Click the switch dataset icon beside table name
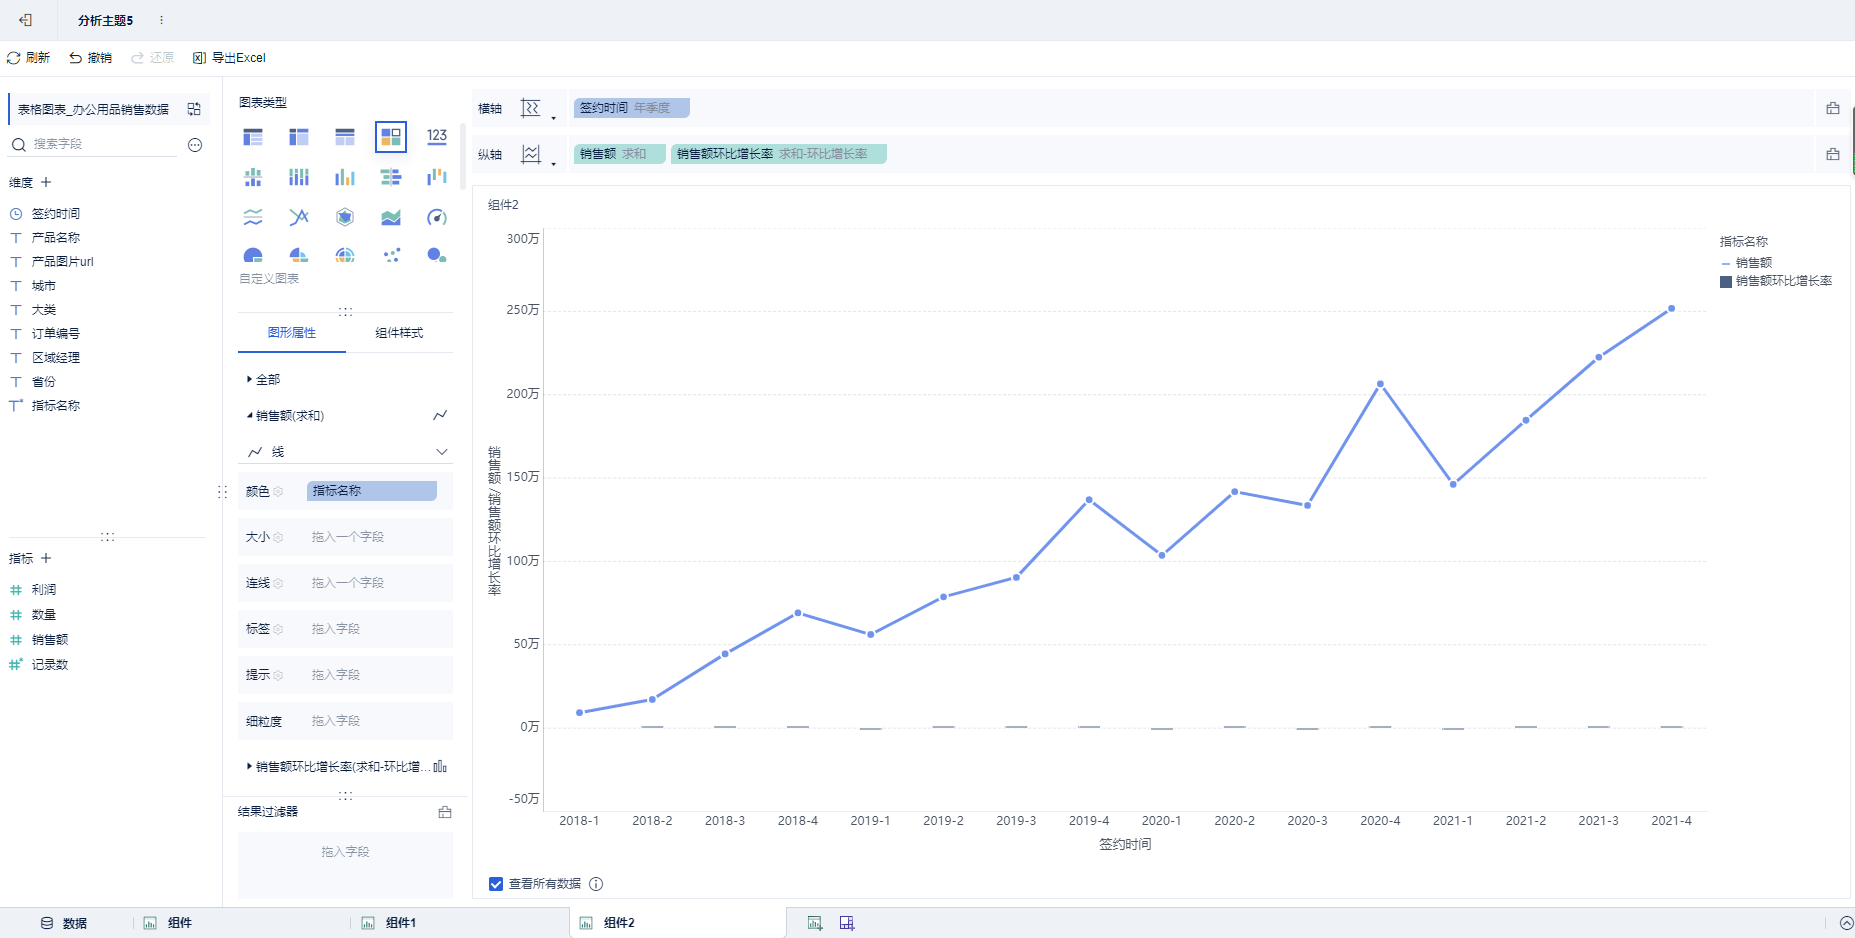The image size is (1855, 938). (x=194, y=109)
